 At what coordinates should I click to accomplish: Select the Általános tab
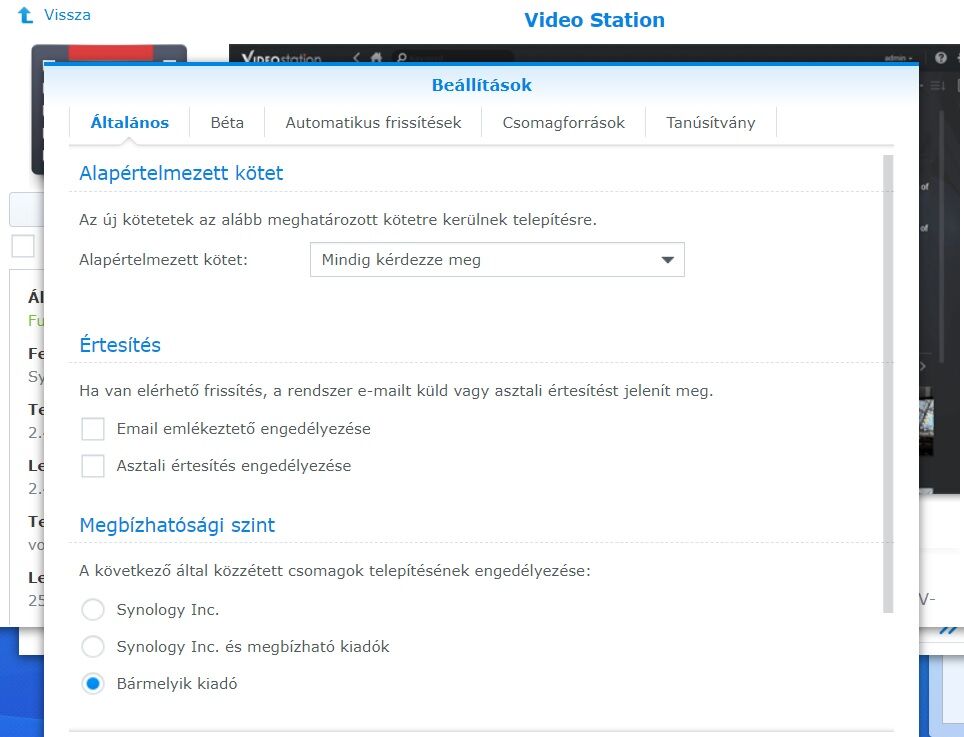coord(129,123)
